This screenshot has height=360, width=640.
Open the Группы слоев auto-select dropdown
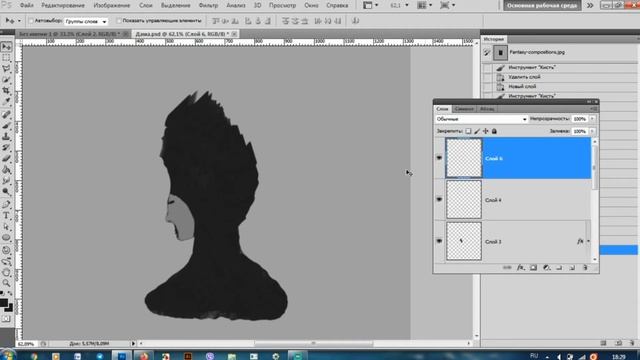click(86, 21)
